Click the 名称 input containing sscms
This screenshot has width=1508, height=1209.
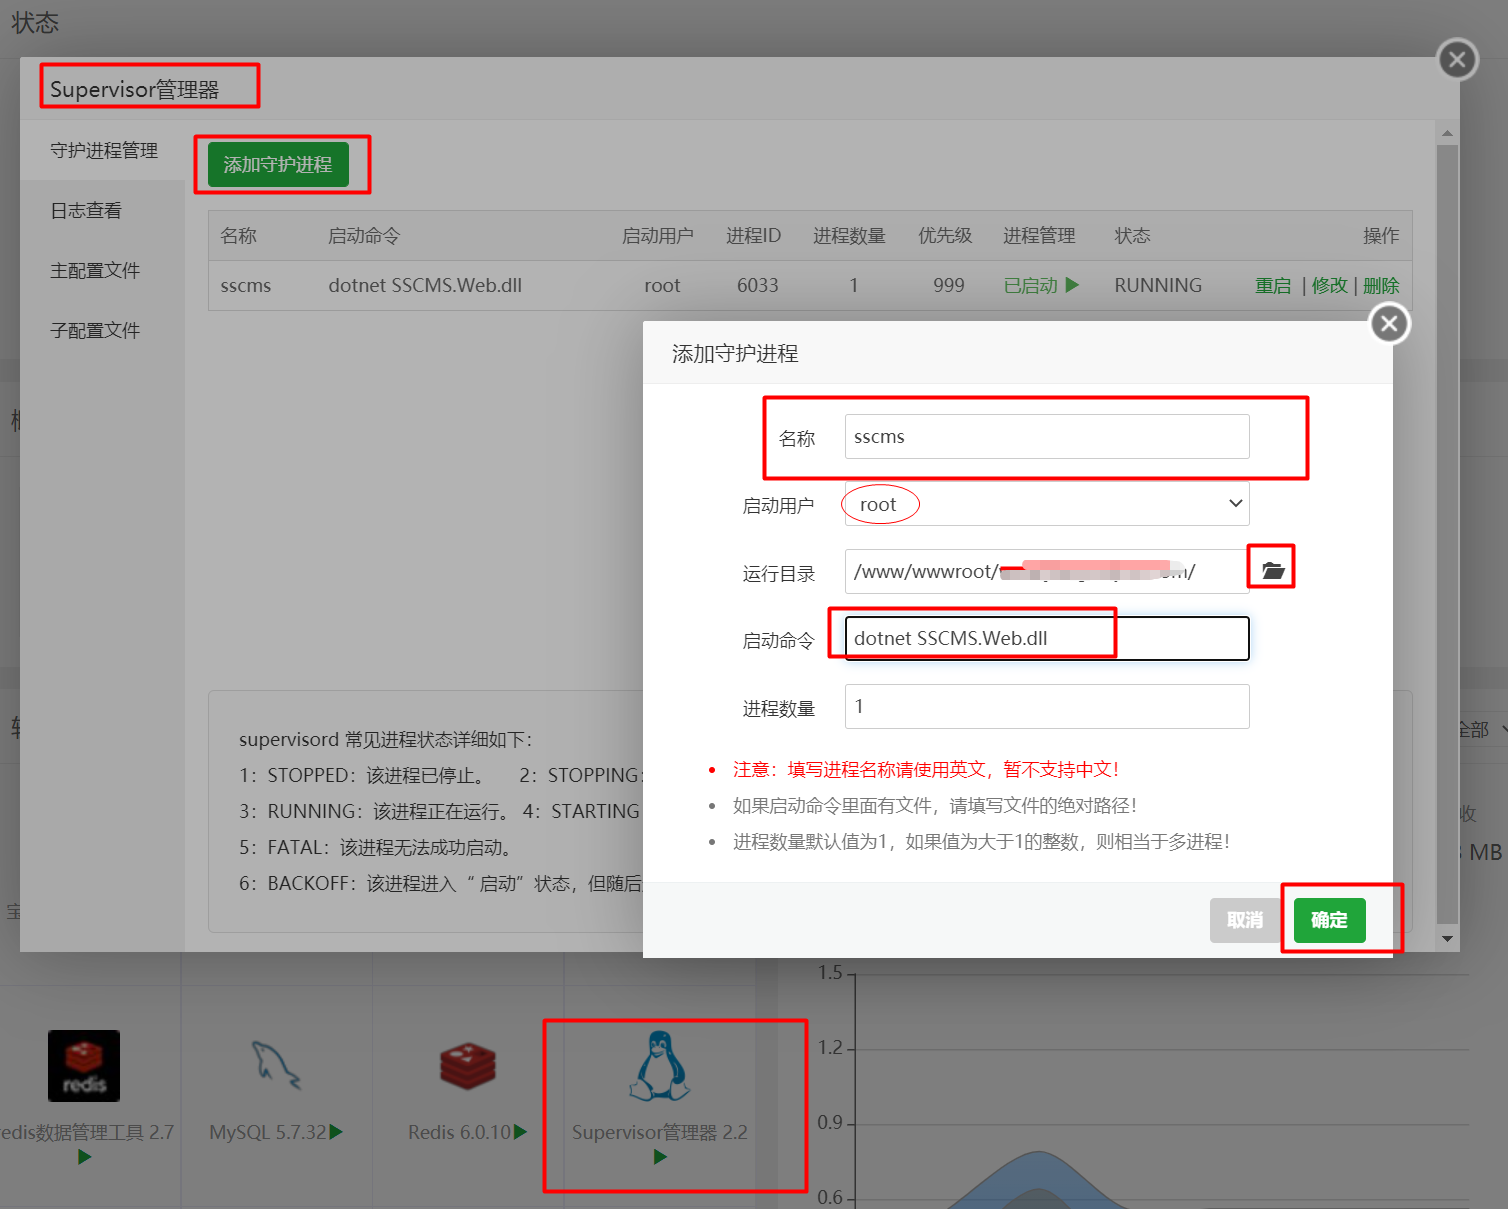coord(1047,436)
